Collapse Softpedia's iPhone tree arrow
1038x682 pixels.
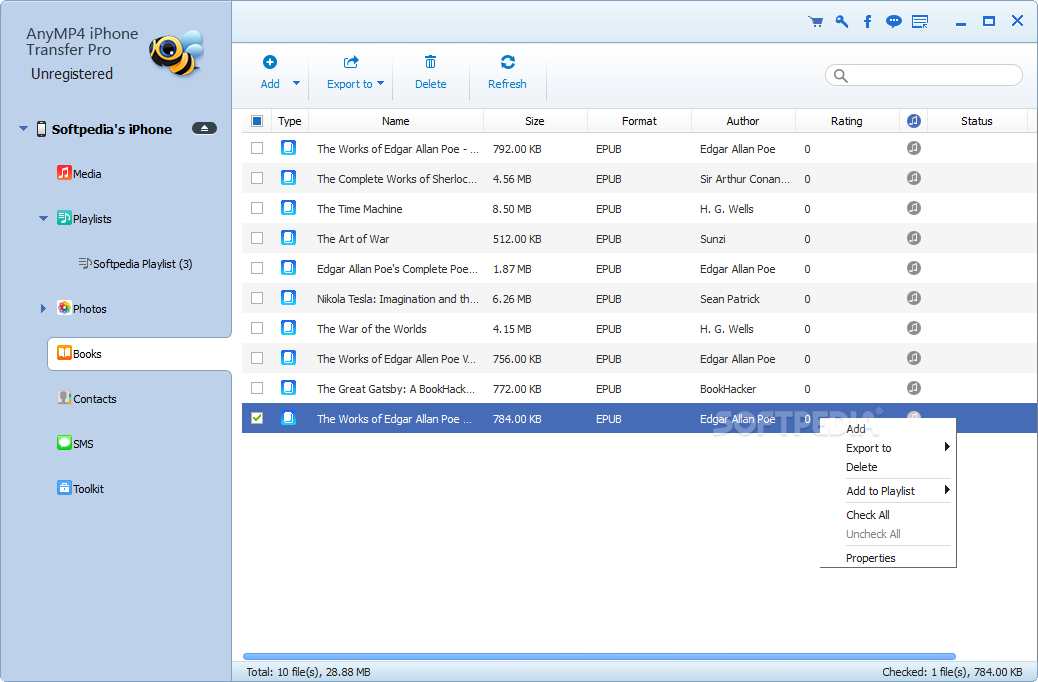pos(23,128)
